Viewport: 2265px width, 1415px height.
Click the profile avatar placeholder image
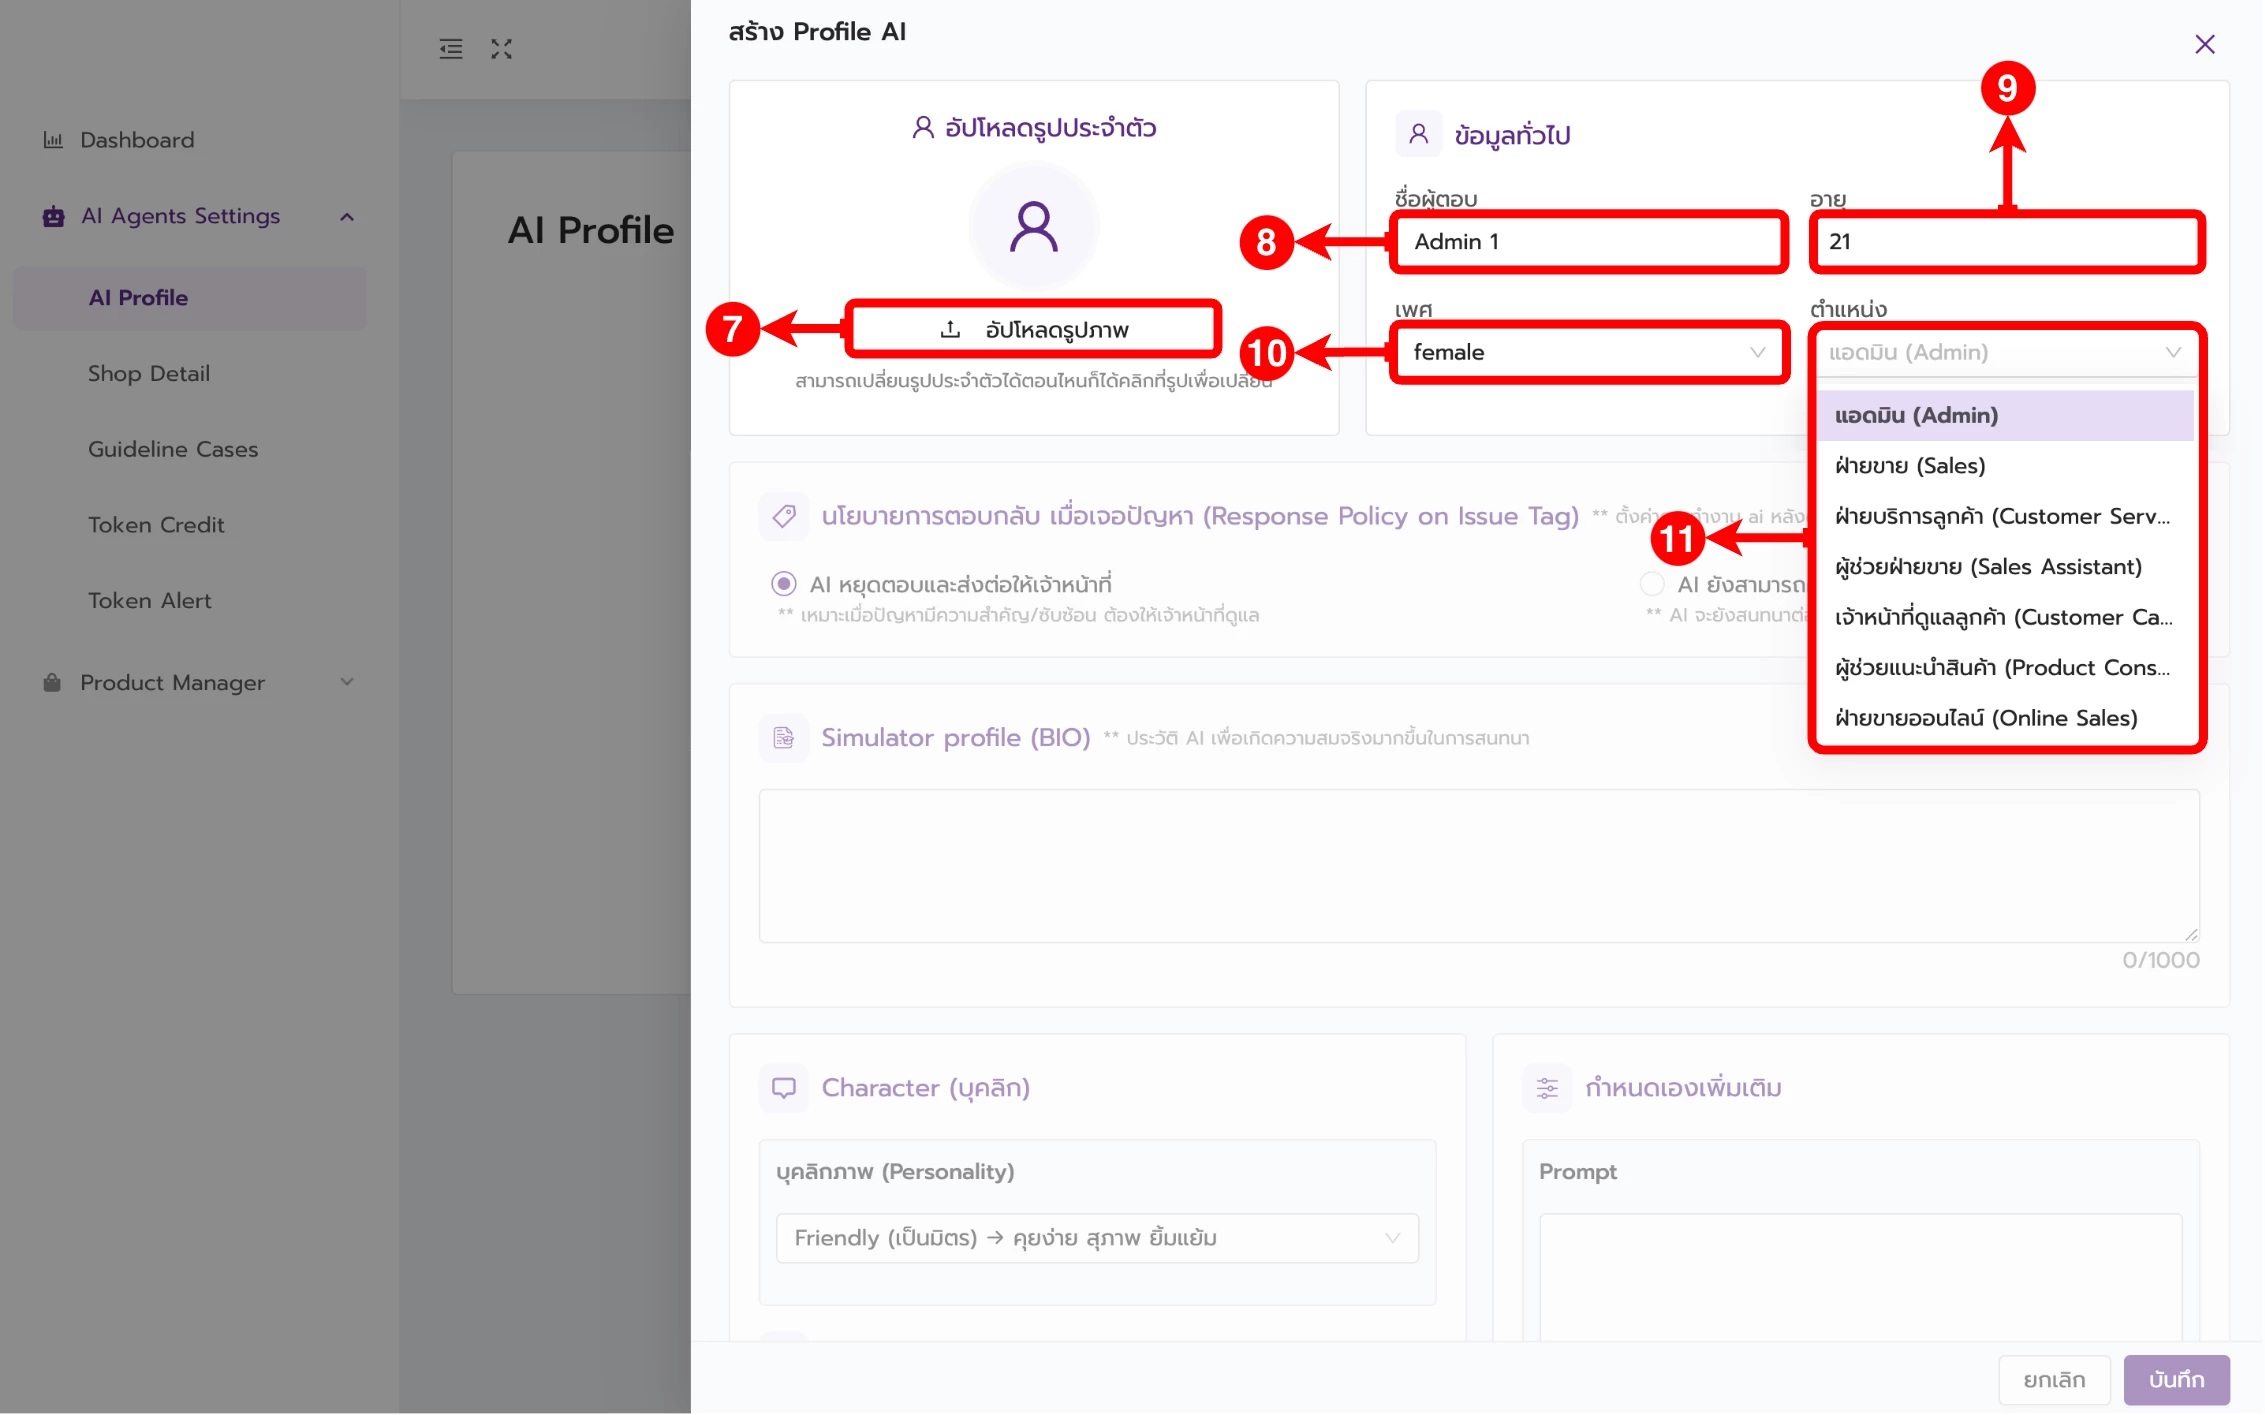coord(1033,227)
